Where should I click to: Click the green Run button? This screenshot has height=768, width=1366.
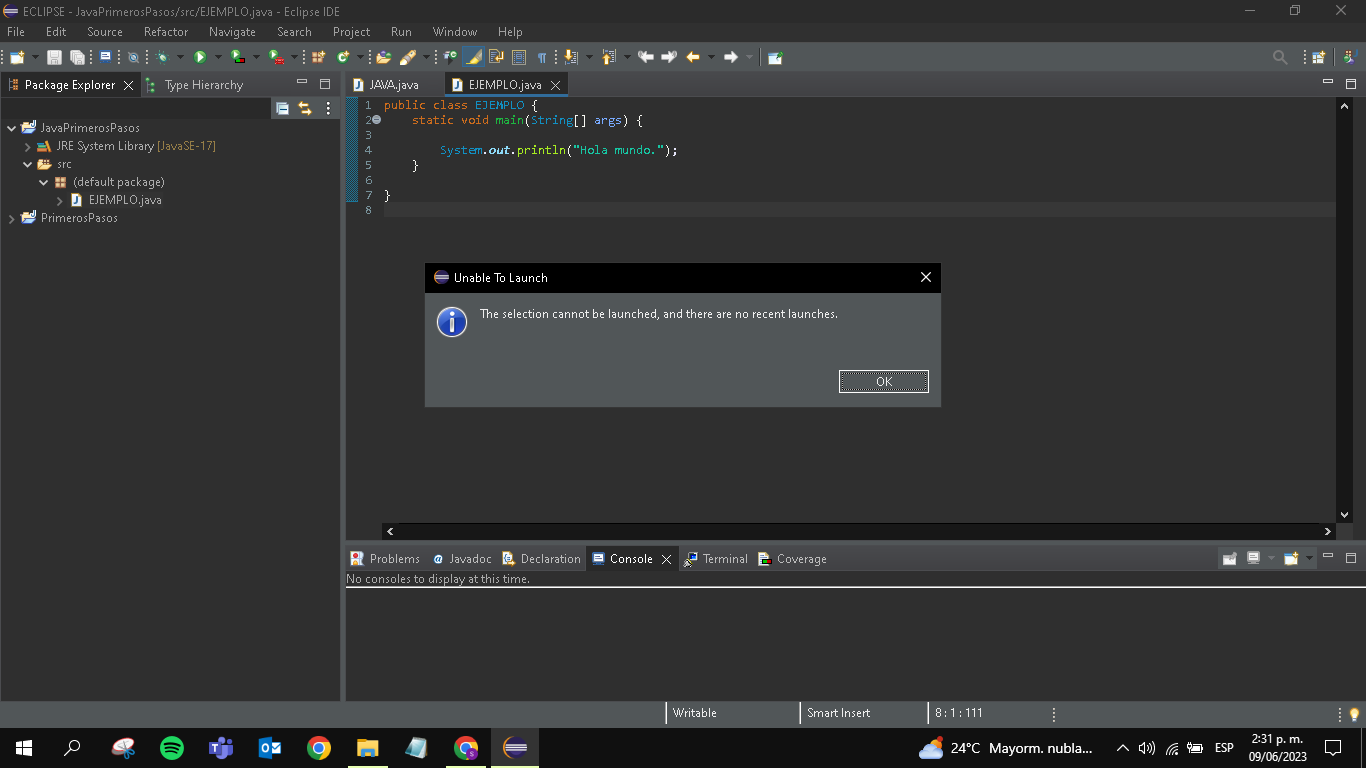[x=200, y=57]
